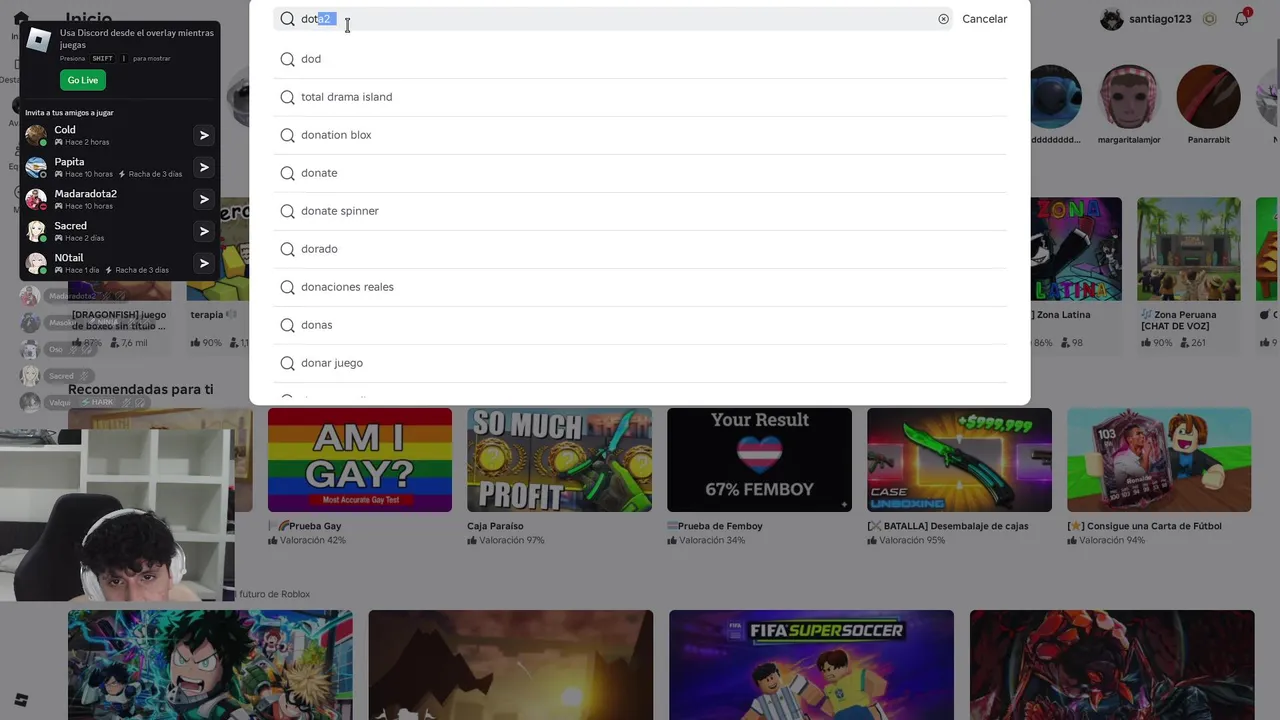Image resolution: width=1280 pixels, height=720 pixels.
Task: Click Sacred's avatar in invite list
Action: pos(36,231)
